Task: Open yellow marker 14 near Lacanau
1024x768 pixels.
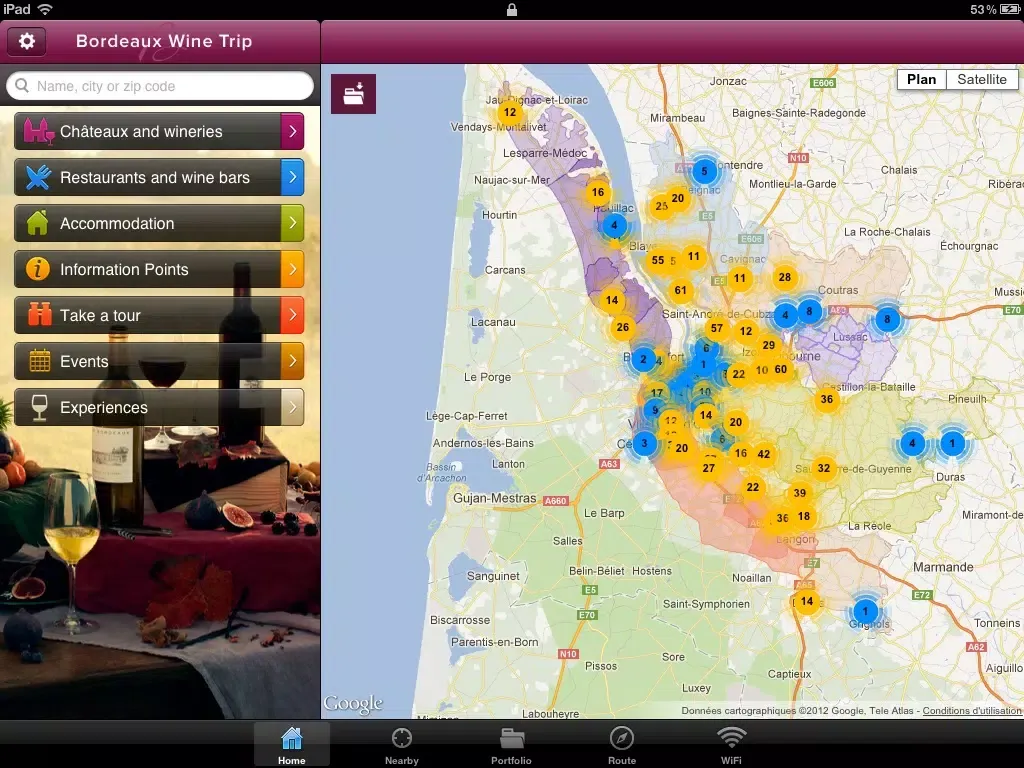Action: [x=612, y=300]
